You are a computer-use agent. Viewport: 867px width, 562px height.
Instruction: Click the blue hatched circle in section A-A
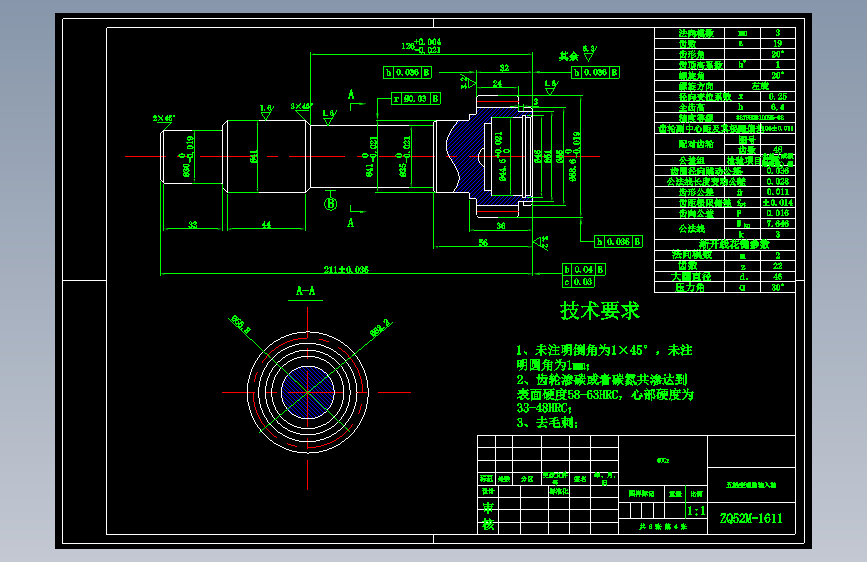(308, 392)
